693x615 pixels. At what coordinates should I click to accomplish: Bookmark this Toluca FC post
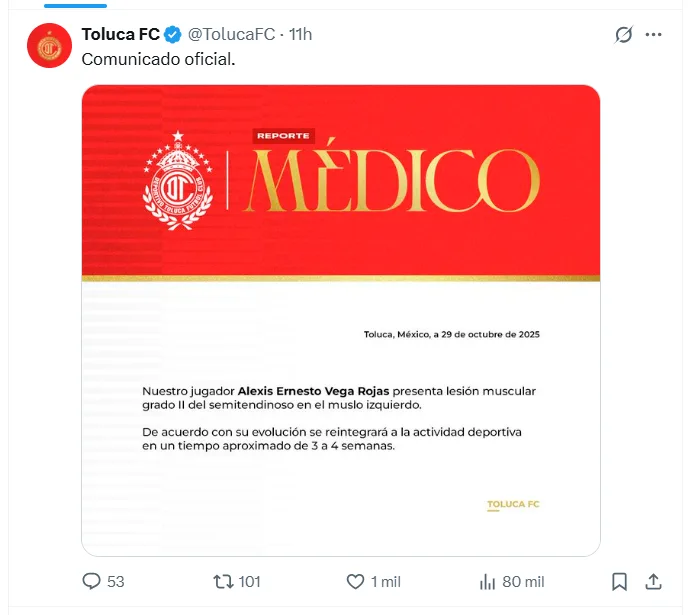619,581
